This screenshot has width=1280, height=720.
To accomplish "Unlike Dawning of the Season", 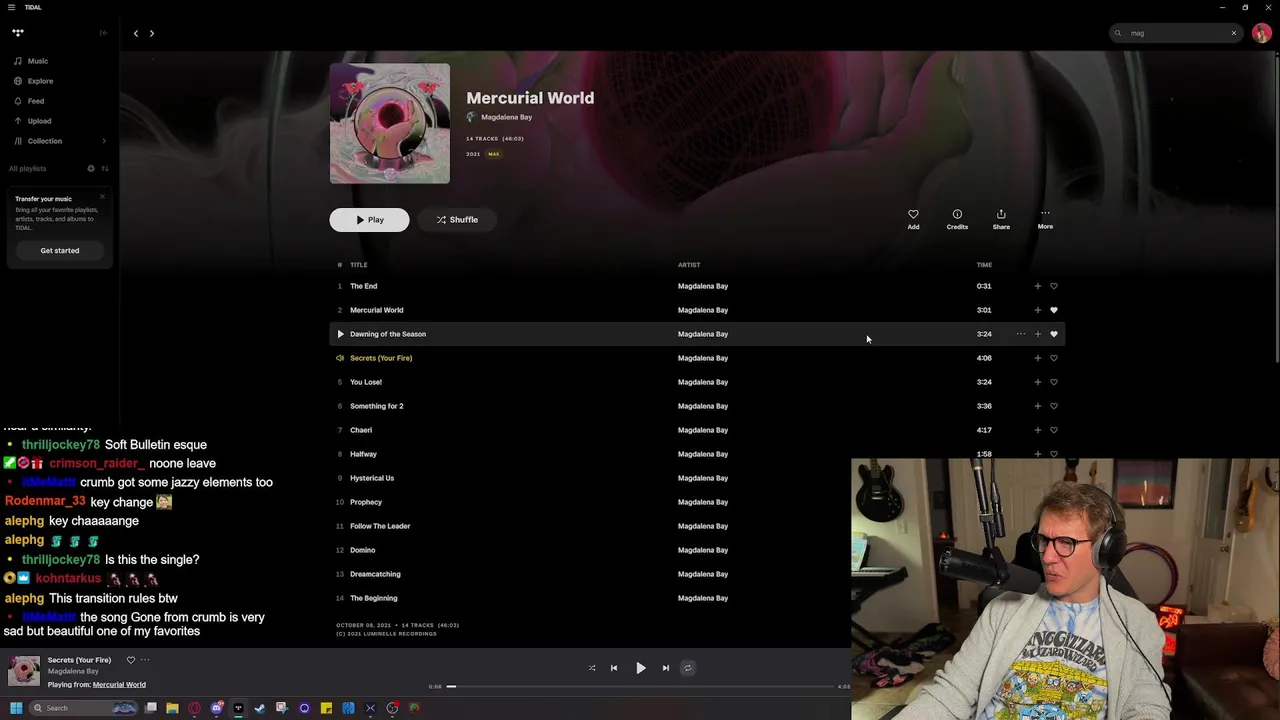I will pos(1054,334).
